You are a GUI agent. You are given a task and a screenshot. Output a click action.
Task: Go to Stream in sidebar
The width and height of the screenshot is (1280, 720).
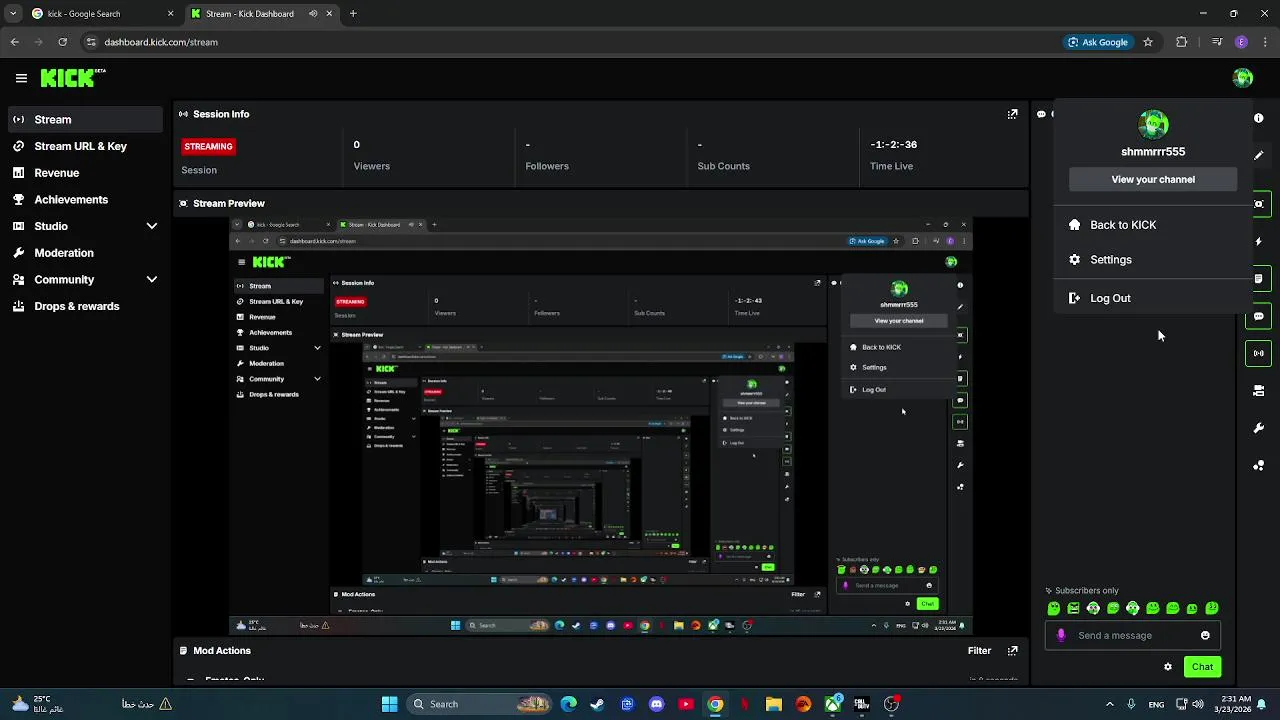(84, 119)
